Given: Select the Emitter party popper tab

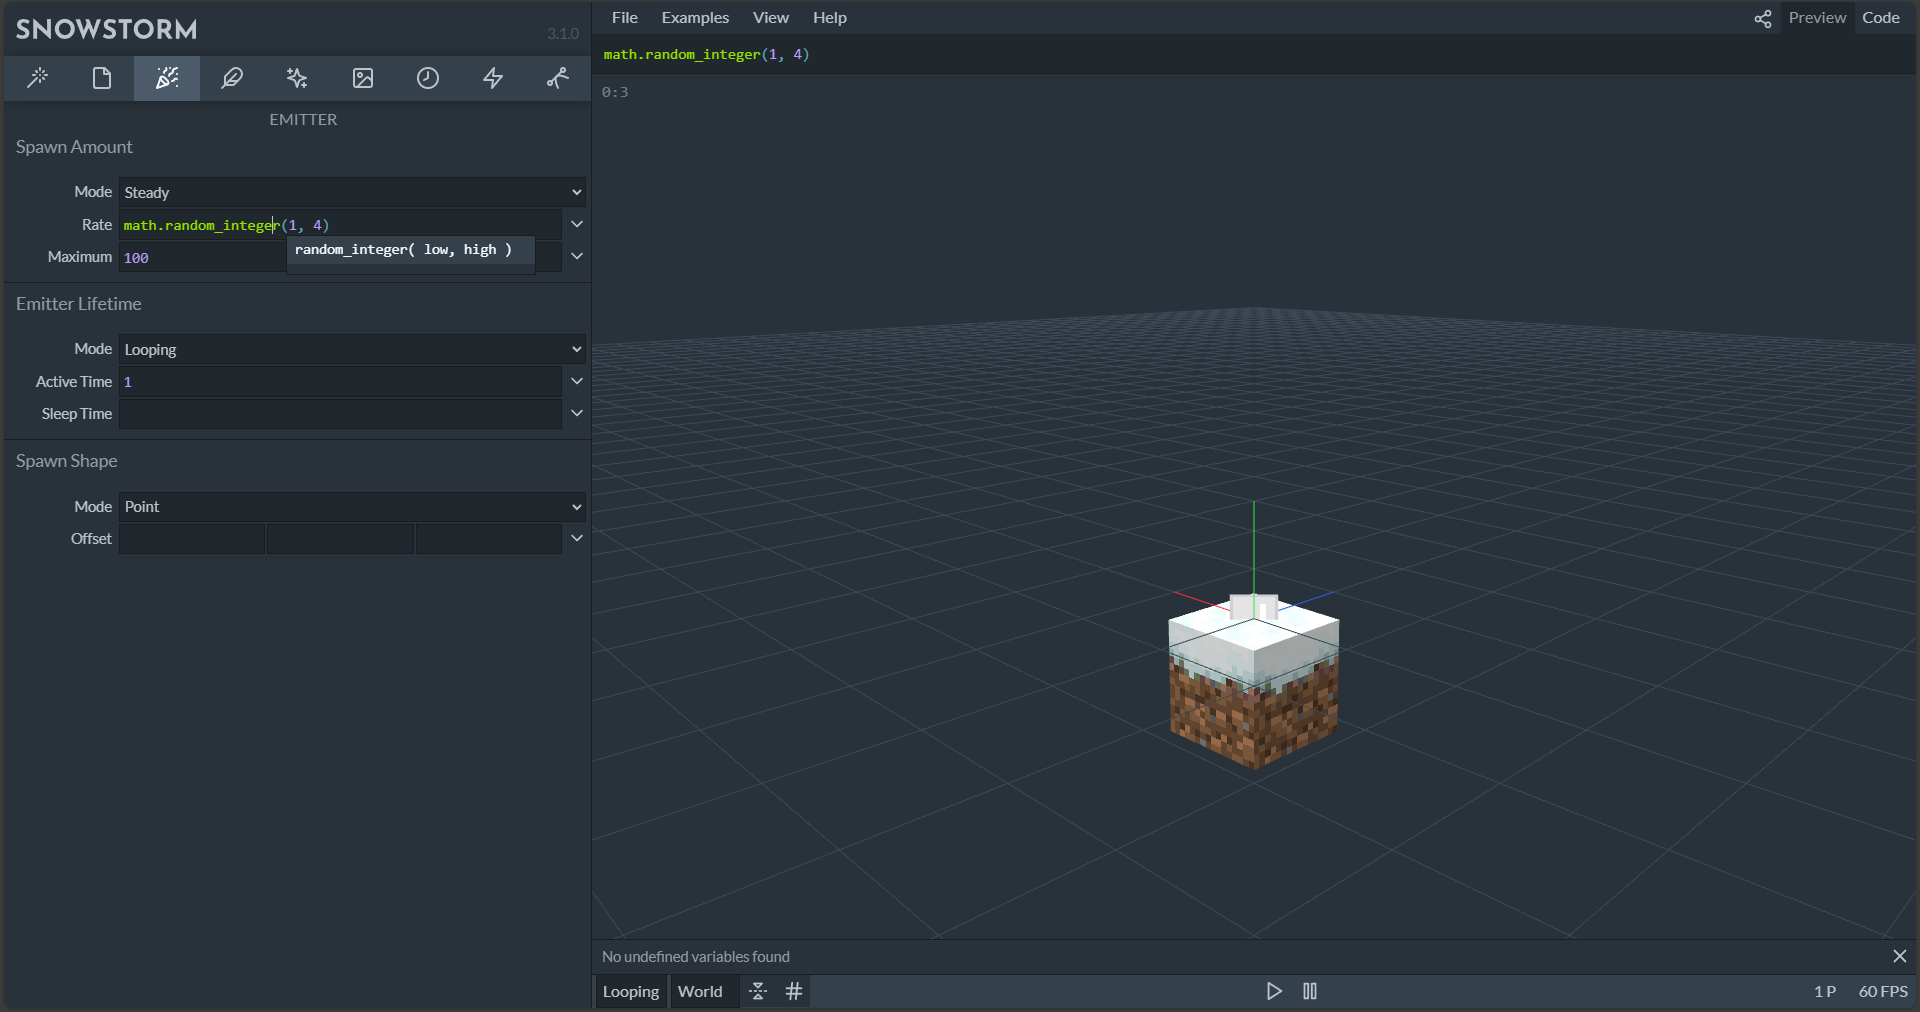Looking at the screenshot, I should 167,78.
